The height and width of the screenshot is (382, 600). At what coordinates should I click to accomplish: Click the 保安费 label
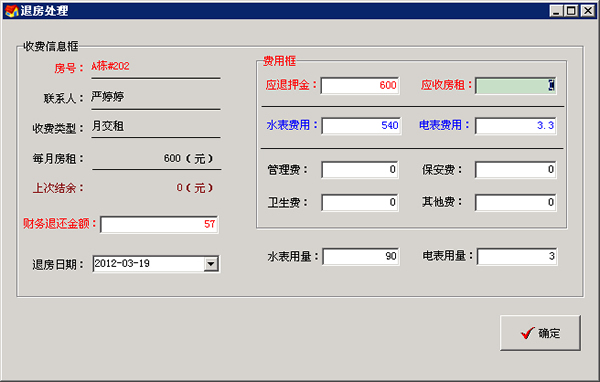(x=442, y=169)
